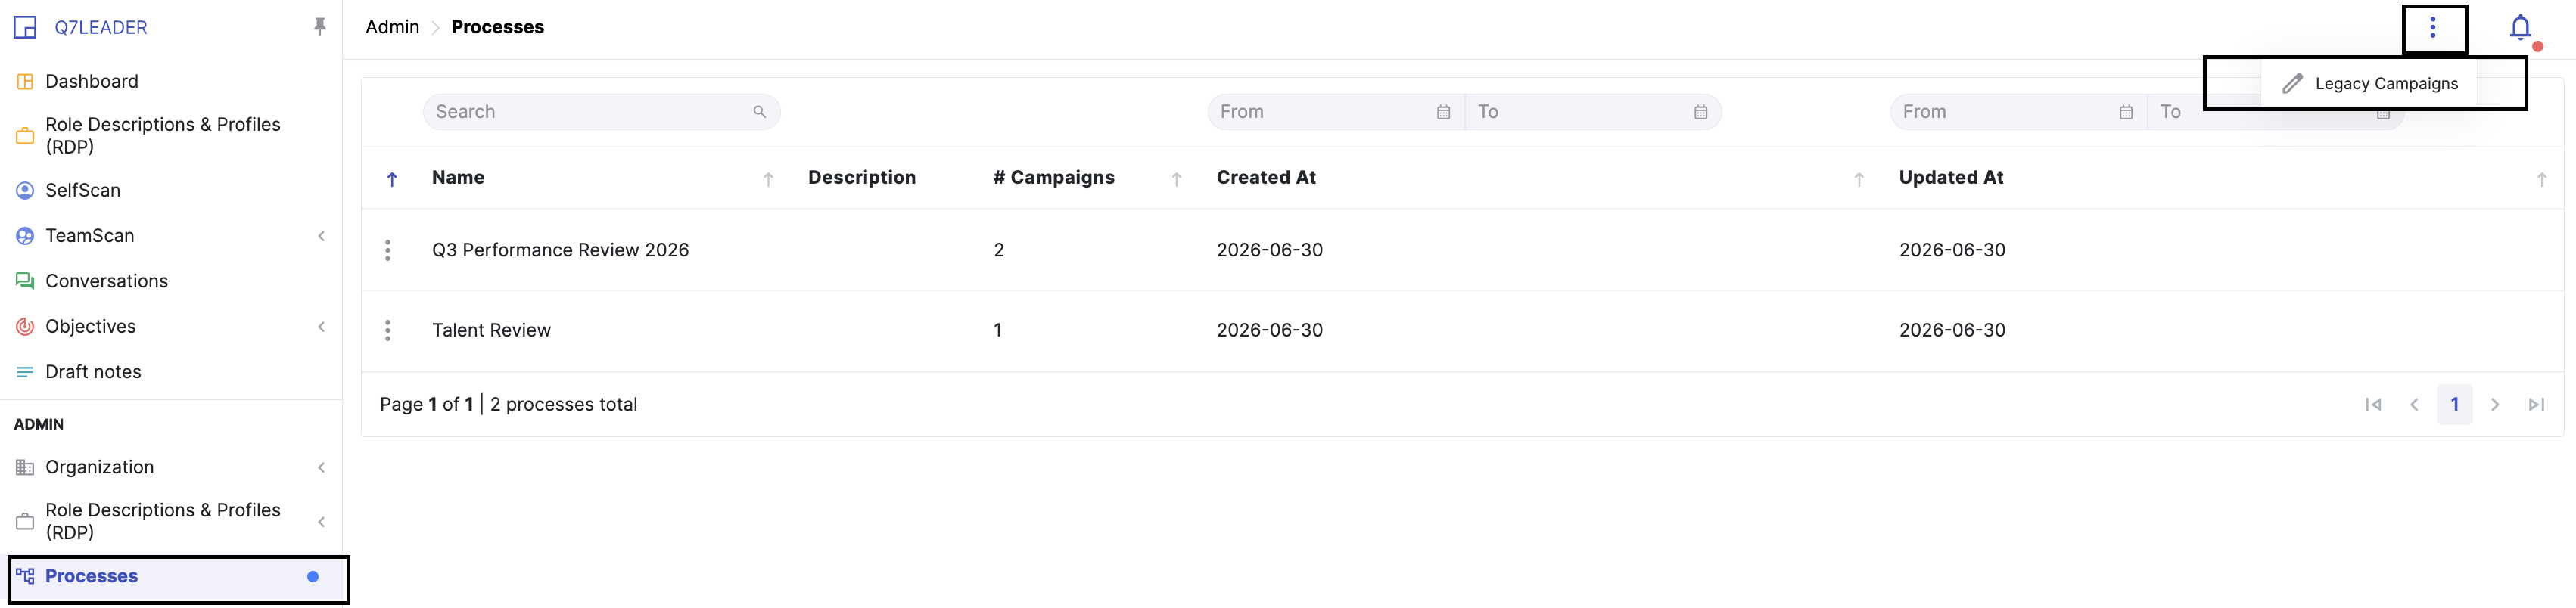Sort table by Name column arrow
This screenshot has width=2576, height=608.
pyautogui.click(x=768, y=179)
